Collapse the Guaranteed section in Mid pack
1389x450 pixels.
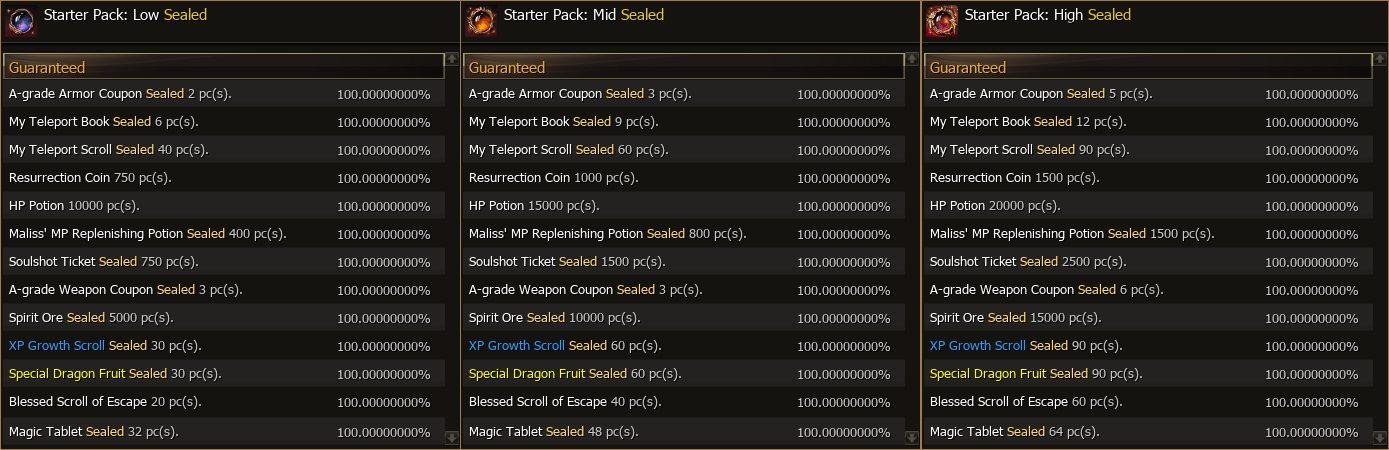click(x=683, y=67)
